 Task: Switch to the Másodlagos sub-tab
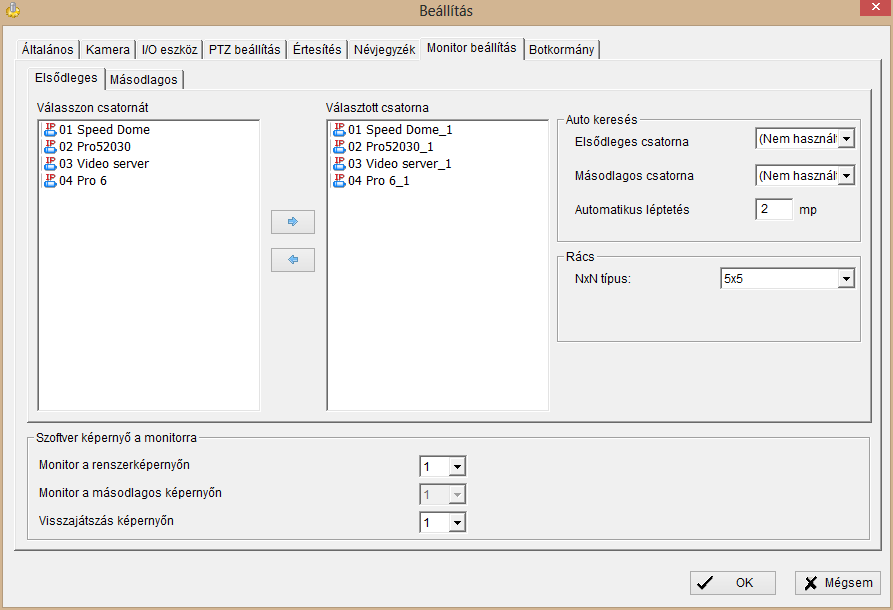point(144,80)
